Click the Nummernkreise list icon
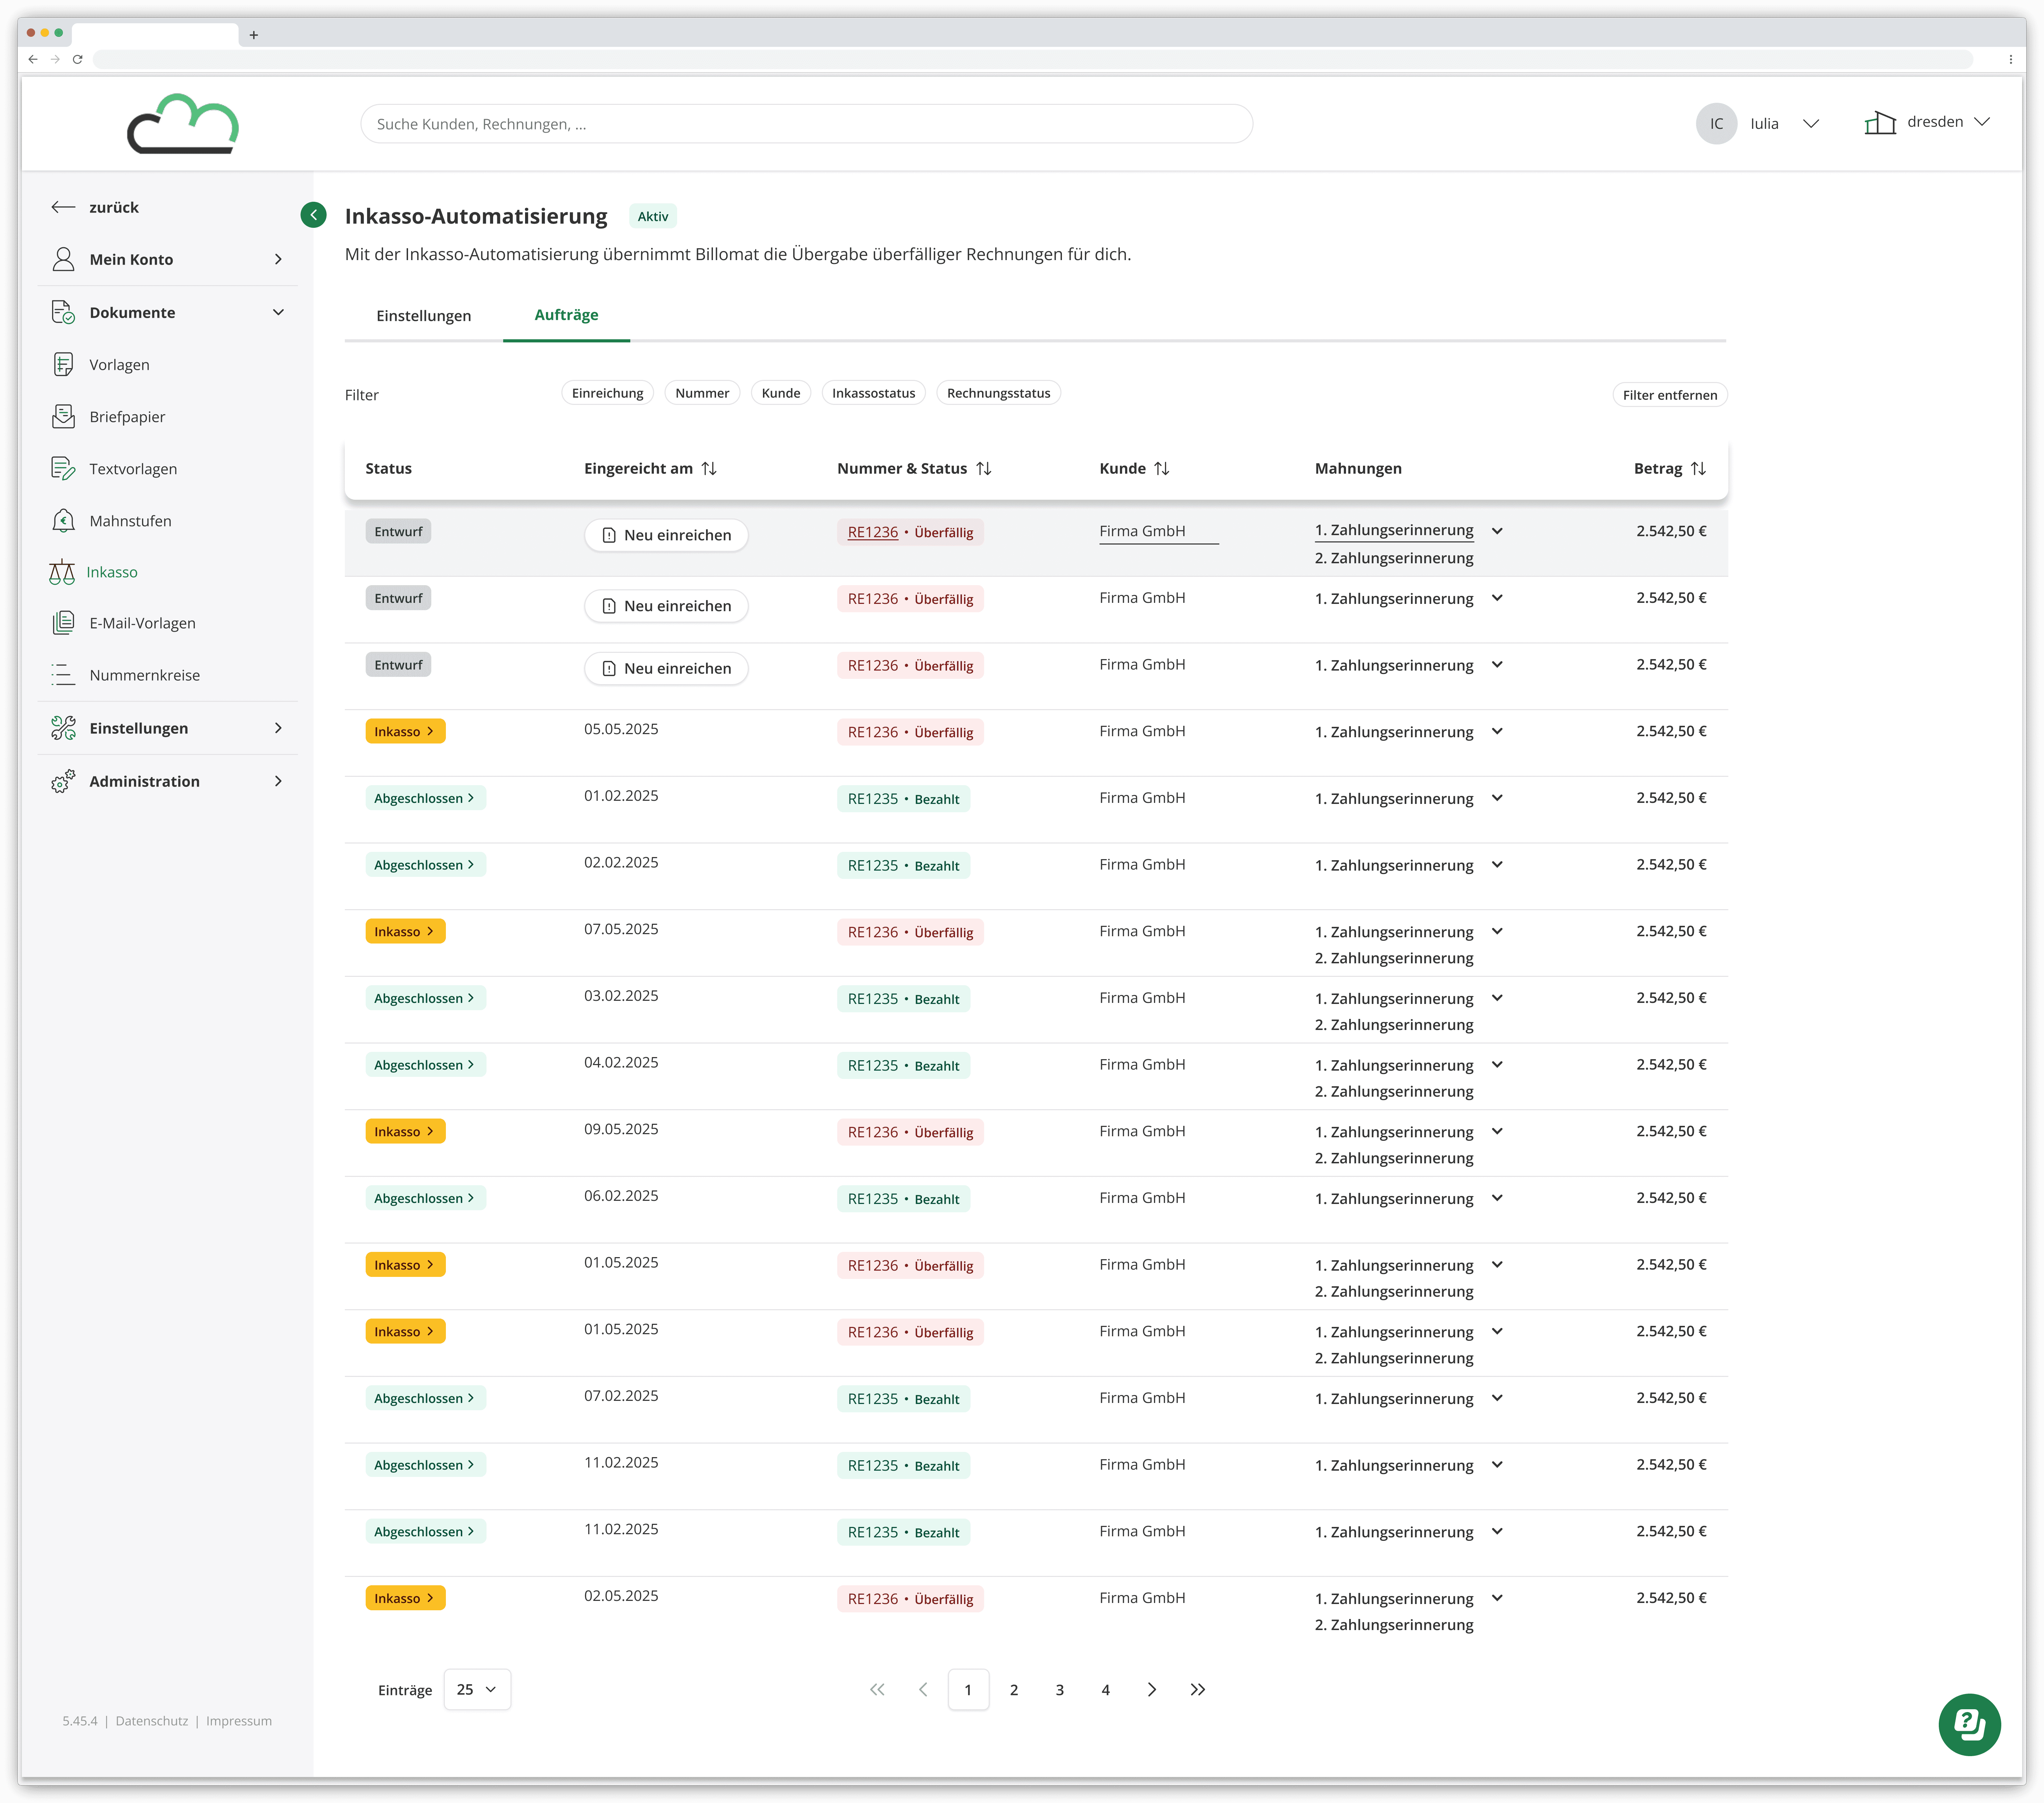 (63, 675)
